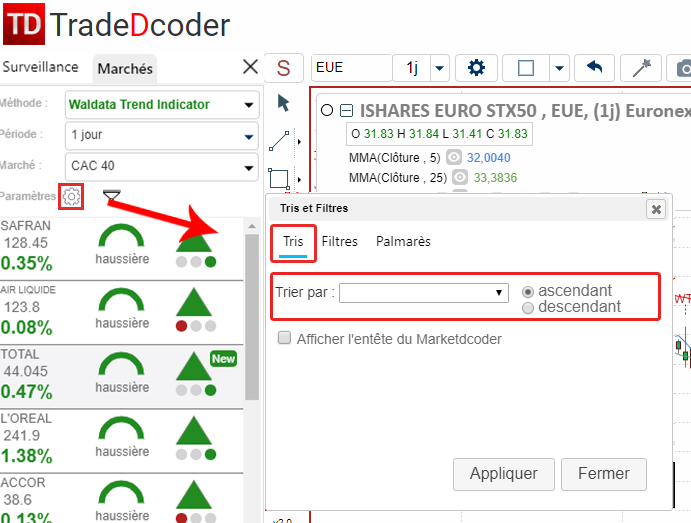Open chart settings gear in toolbar
The height and width of the screenshot is (523, 691).
pos(476,68)
